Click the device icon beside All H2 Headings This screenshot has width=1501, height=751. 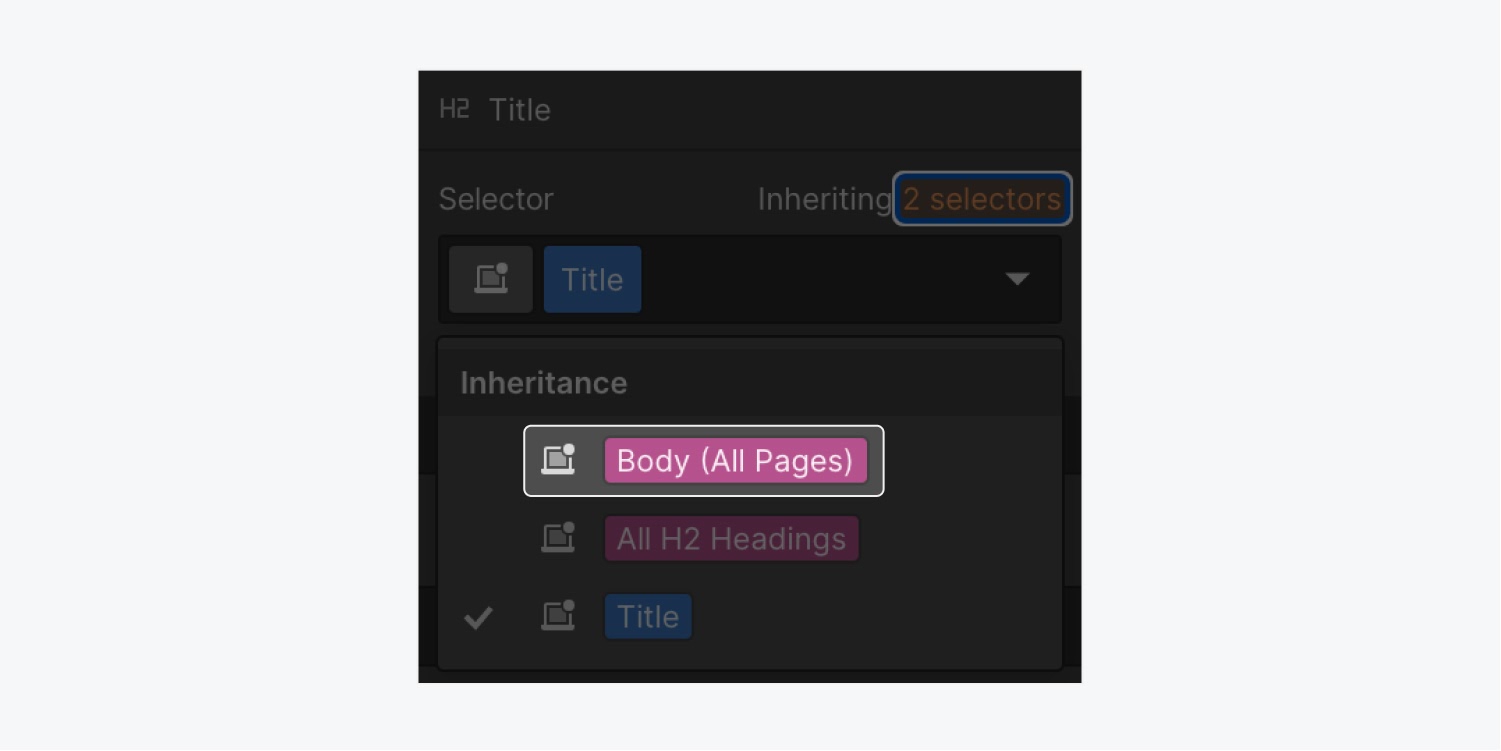(x=558, y=538)
